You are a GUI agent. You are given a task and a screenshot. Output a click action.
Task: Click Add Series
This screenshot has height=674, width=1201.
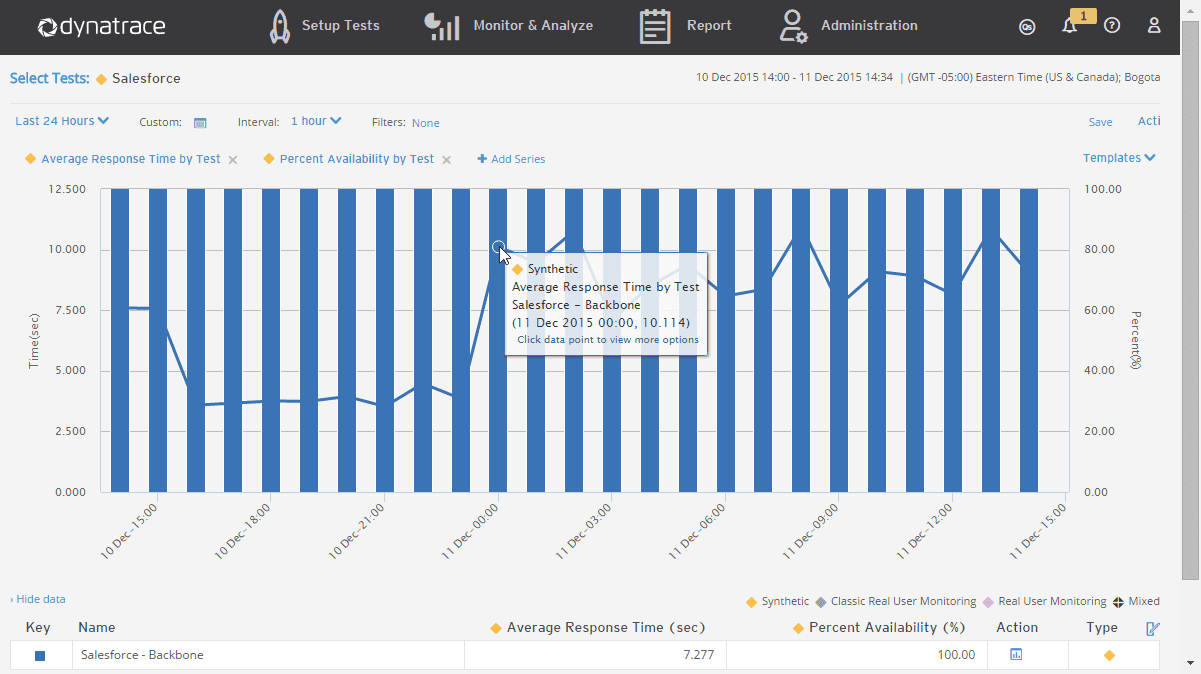[x=511, y=159]
